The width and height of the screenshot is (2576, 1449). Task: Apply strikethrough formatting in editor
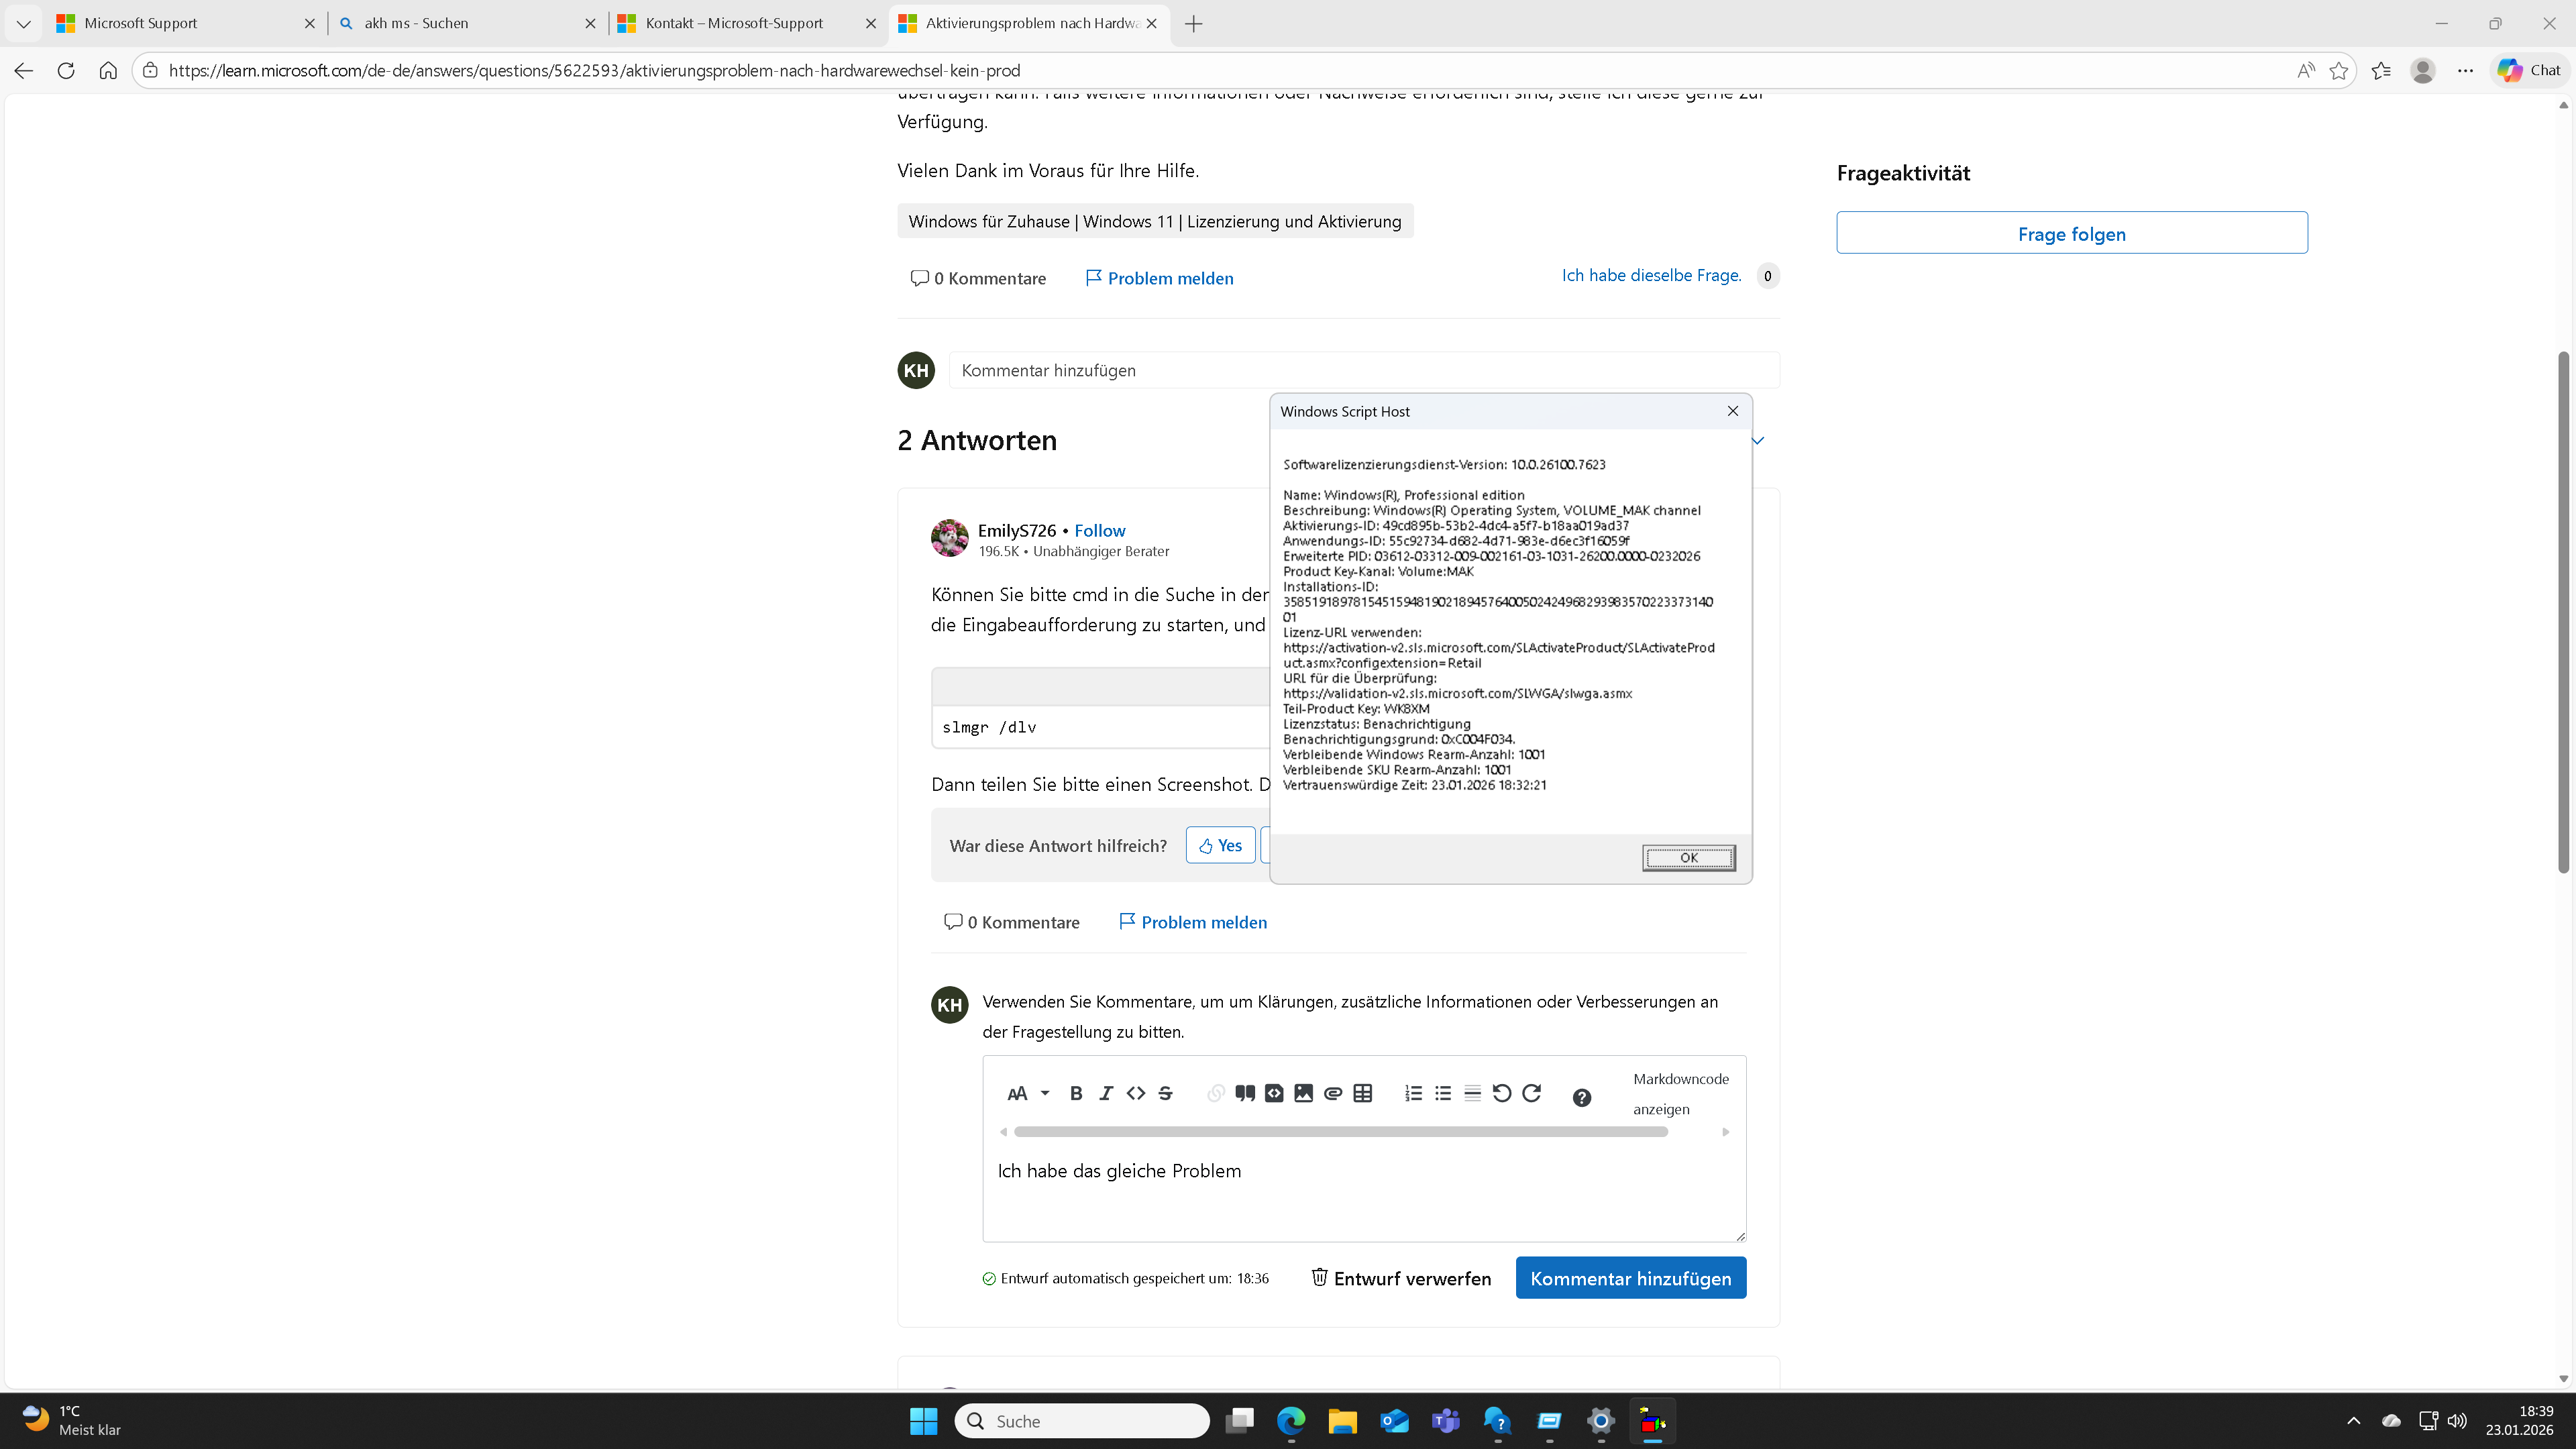[x=1165, y=1093]
